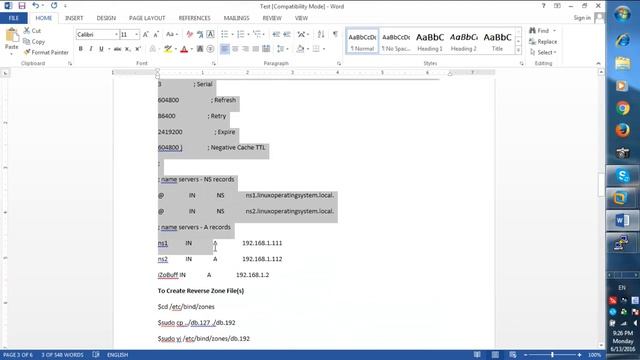Toggle Show/Hide paragraph marks

click(335, 34)
